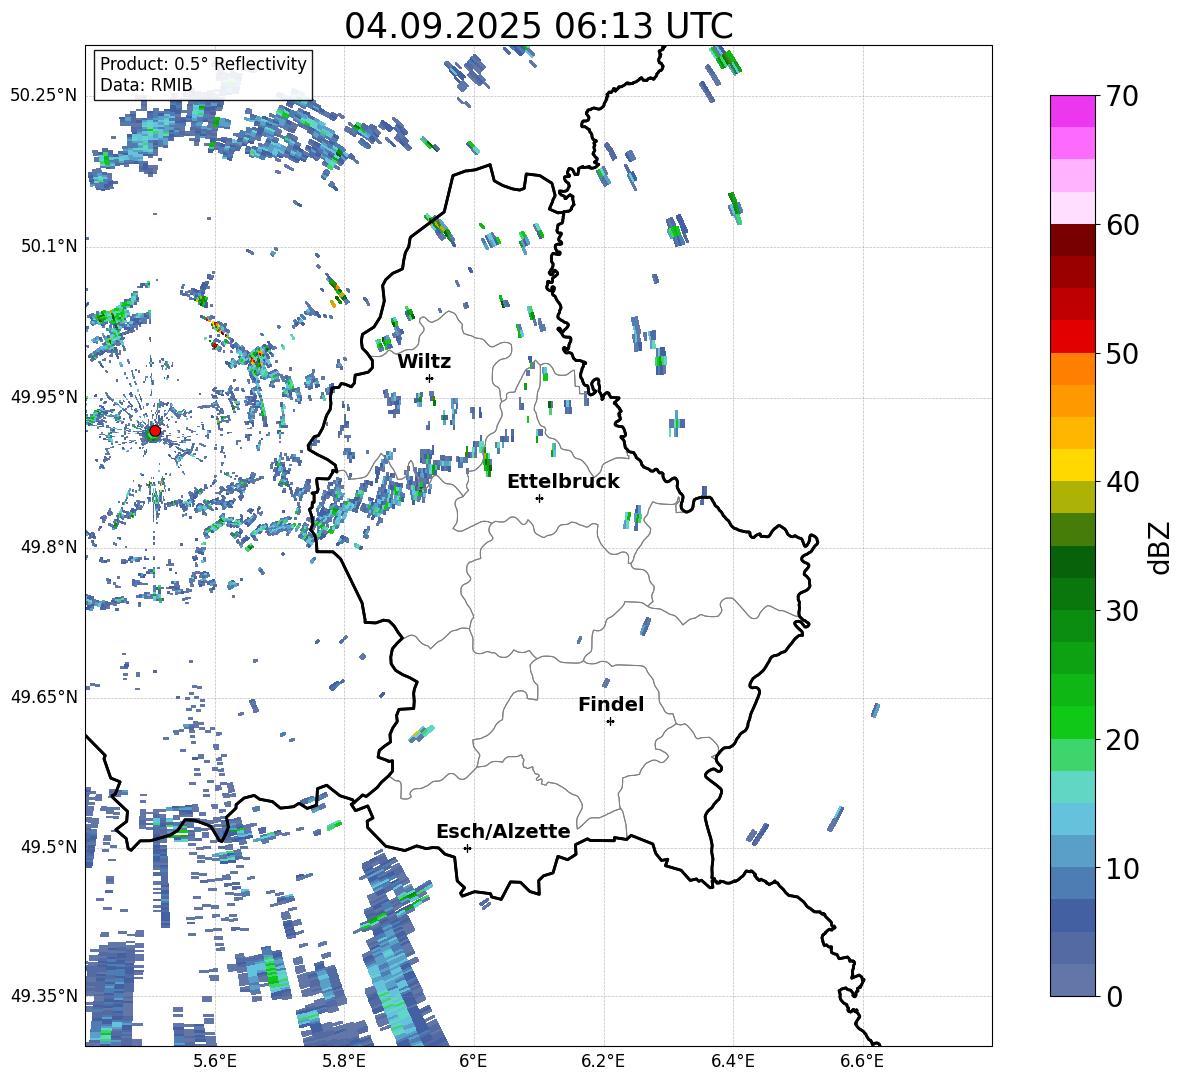Click the 6°E longitude label

[473, 1061]
